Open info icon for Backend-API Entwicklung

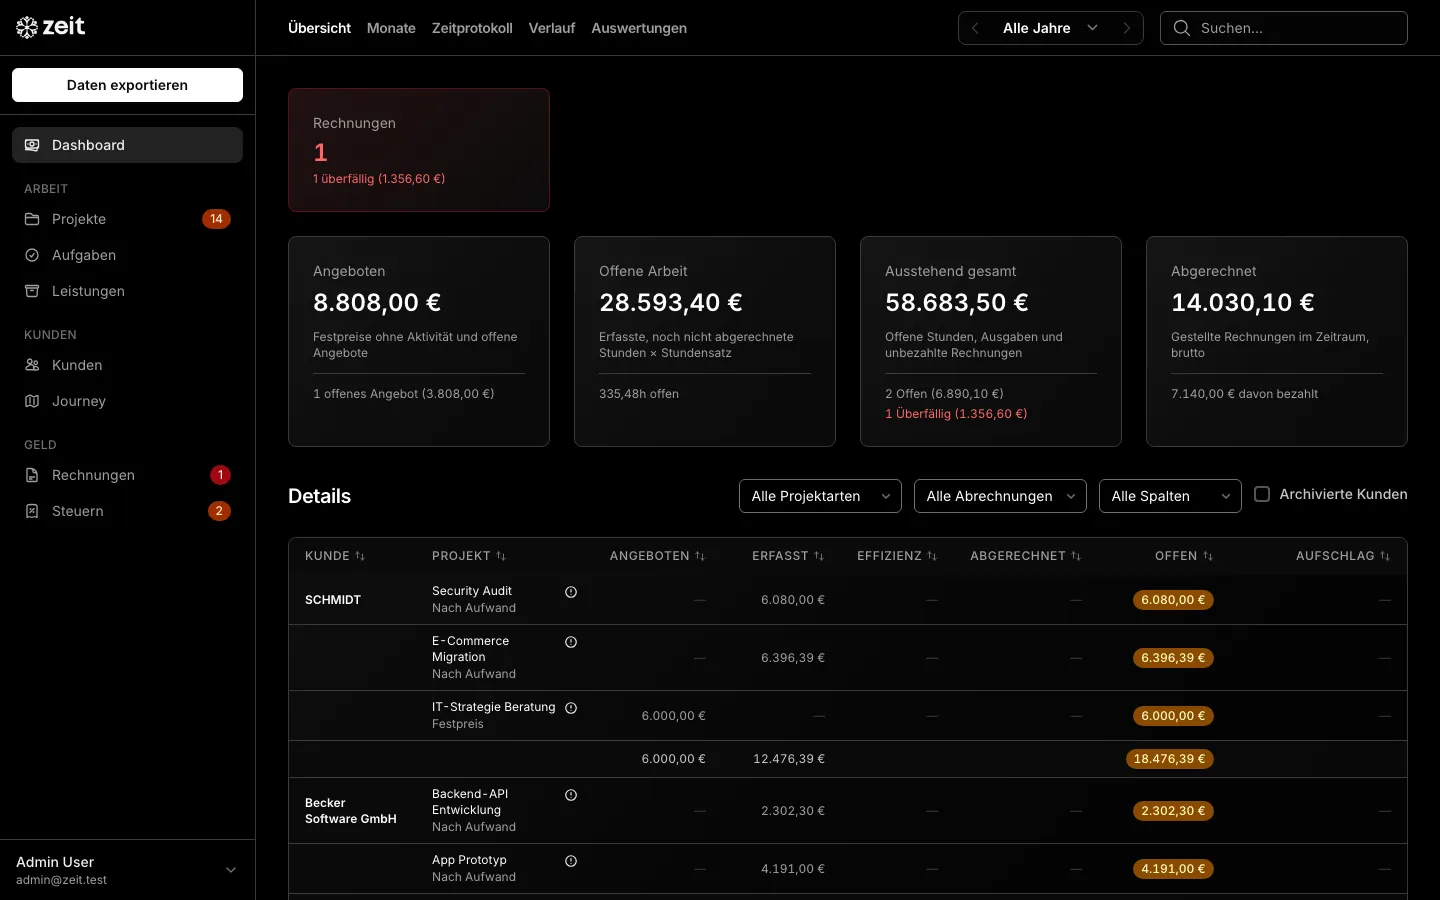(x=571, y=795)
